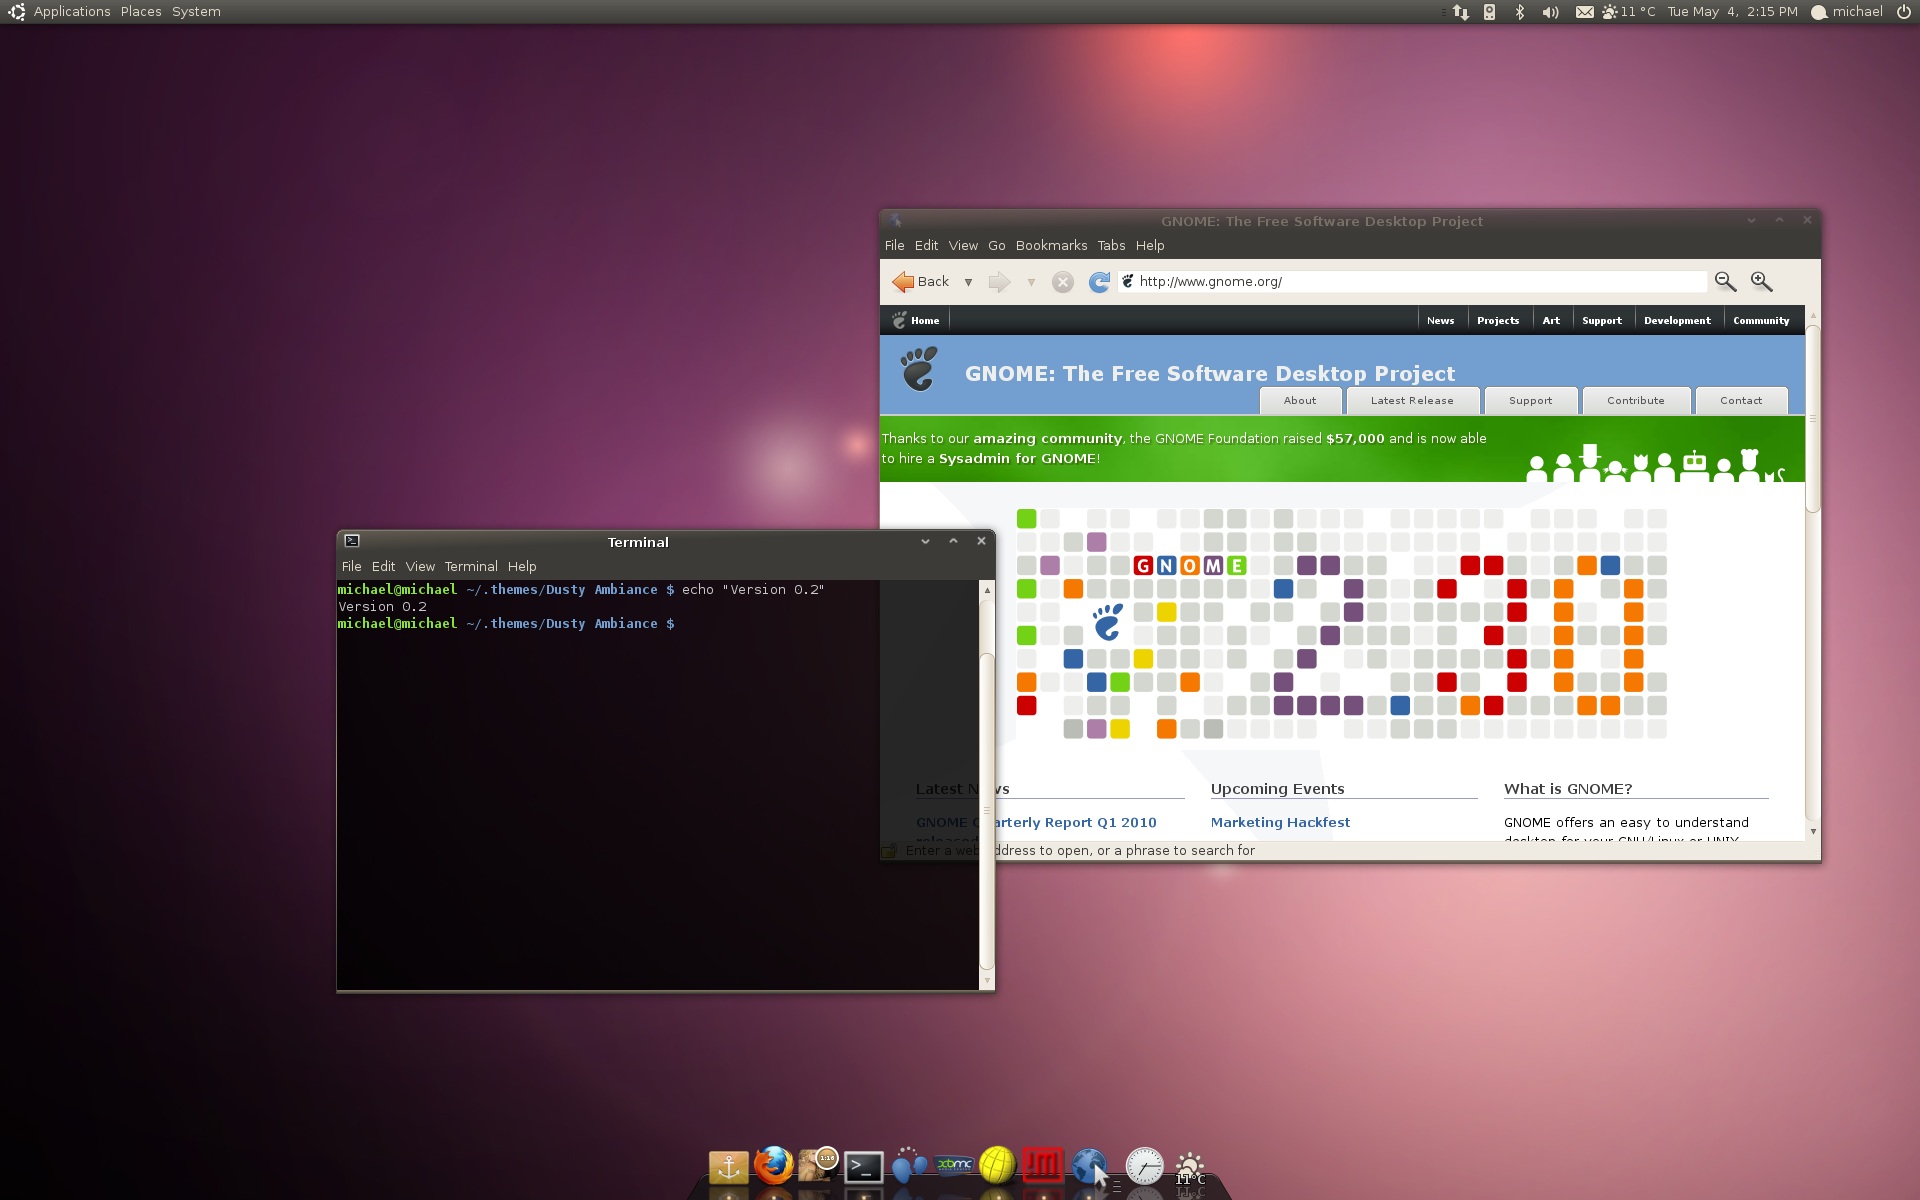Open the browser's Go menu
This screenshot has height=1200, width=1920.
pos(997,245)
